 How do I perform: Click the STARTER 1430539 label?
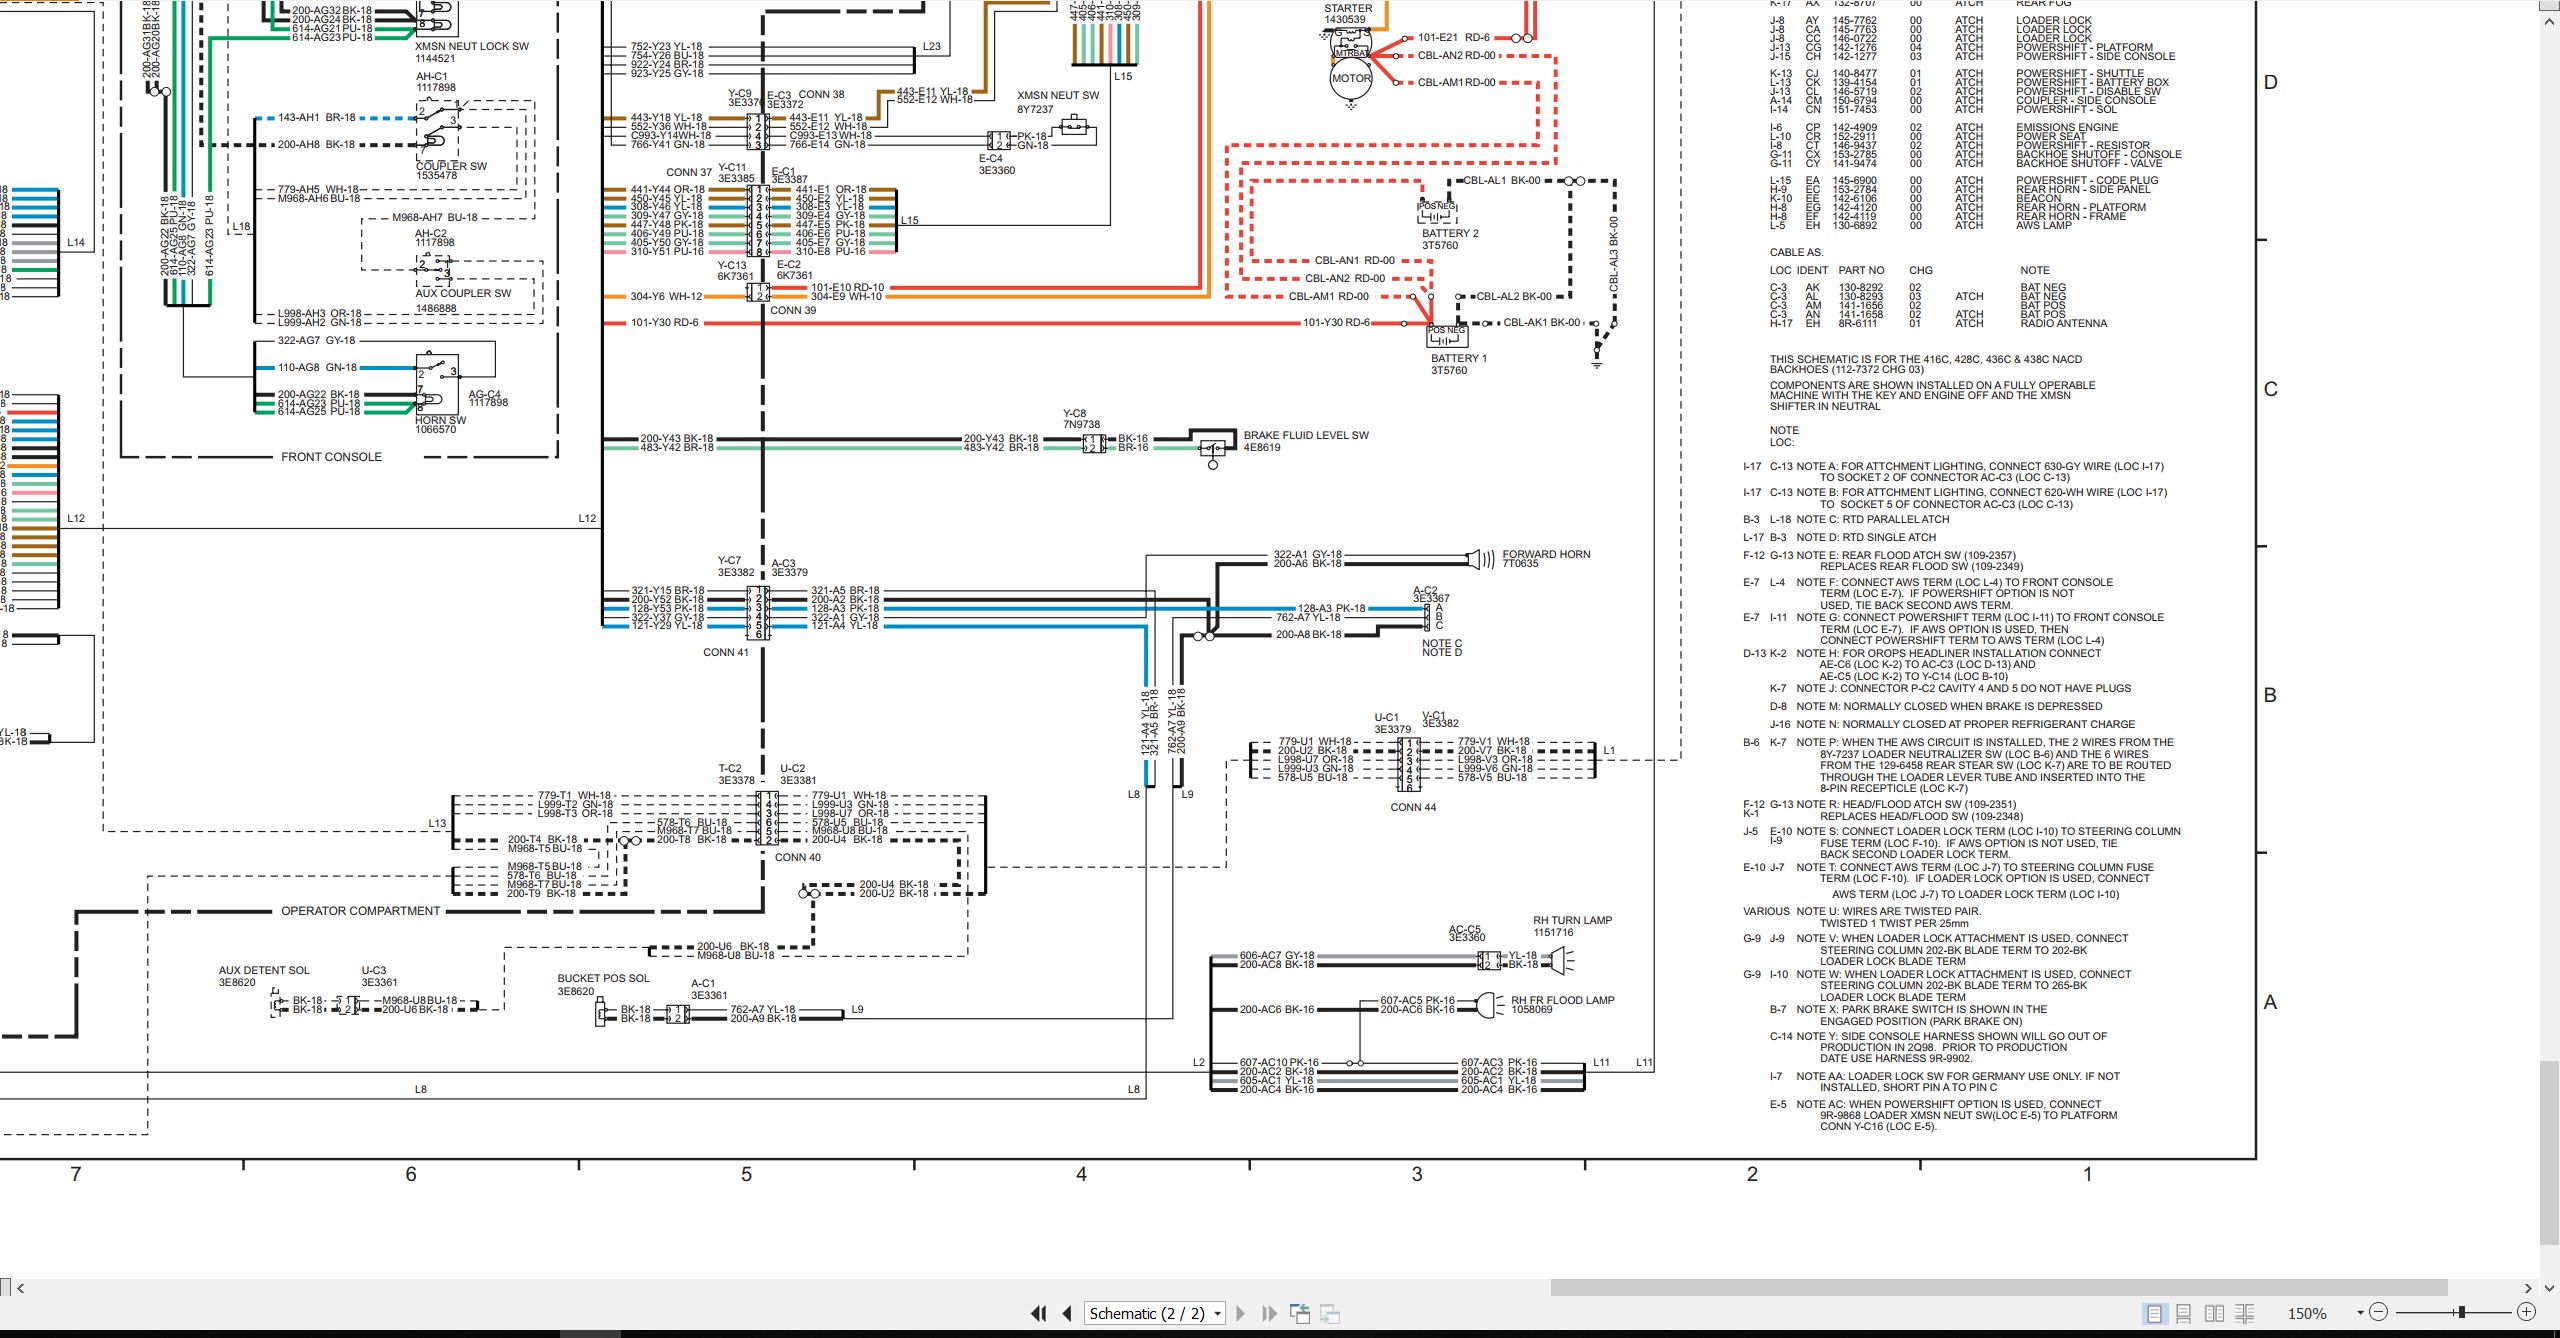tap(1347, 13)
